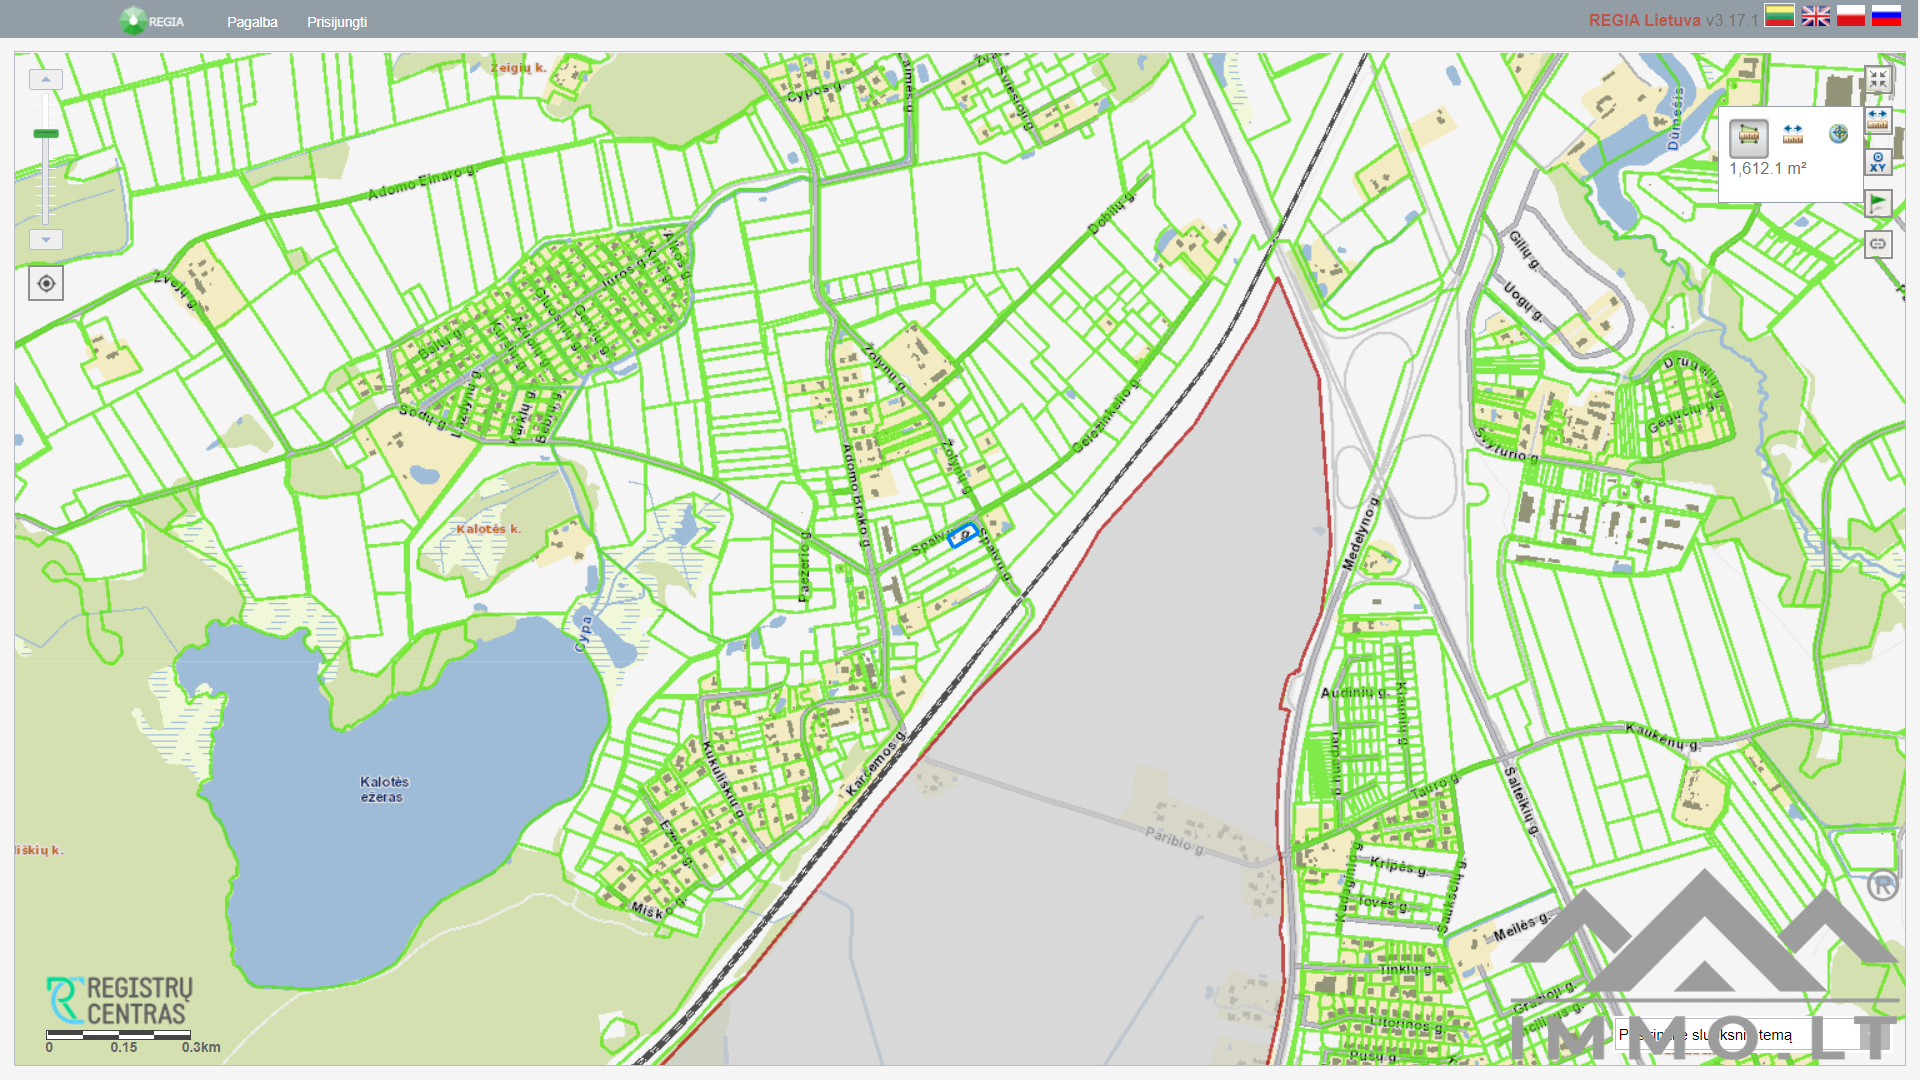Click the Meilės g. street label
The width and height of the screenshot is (1920, 1080).
point(1520,927)
